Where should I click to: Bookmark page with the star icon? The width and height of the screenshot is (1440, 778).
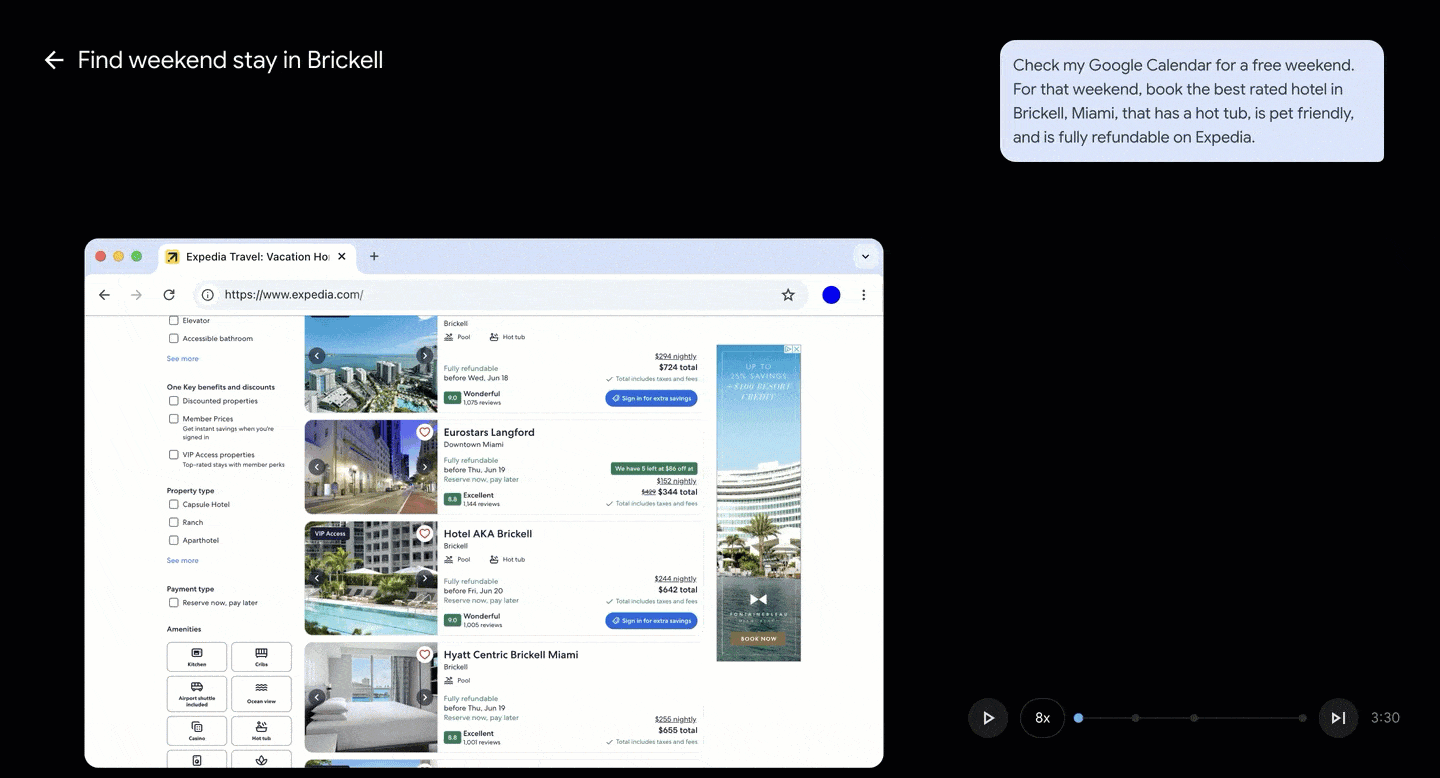click(788, 295)
